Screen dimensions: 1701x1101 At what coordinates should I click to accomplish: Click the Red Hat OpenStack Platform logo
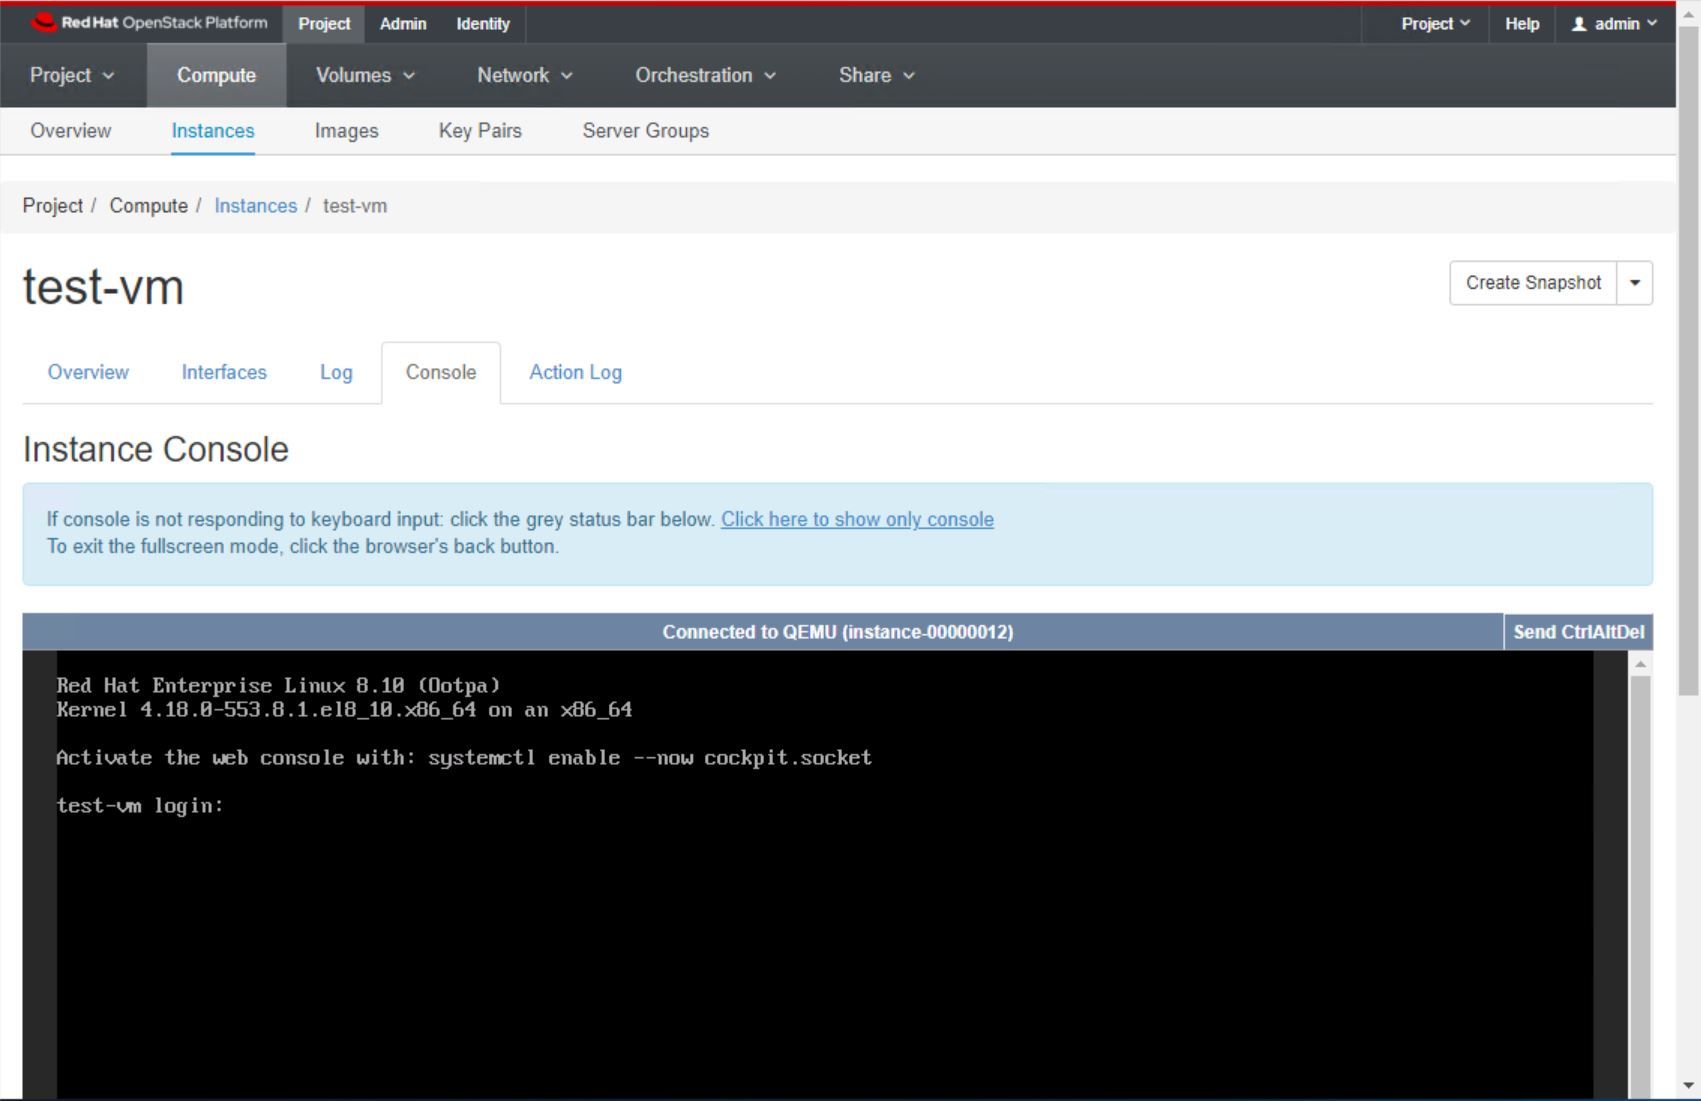pos(150,23)
